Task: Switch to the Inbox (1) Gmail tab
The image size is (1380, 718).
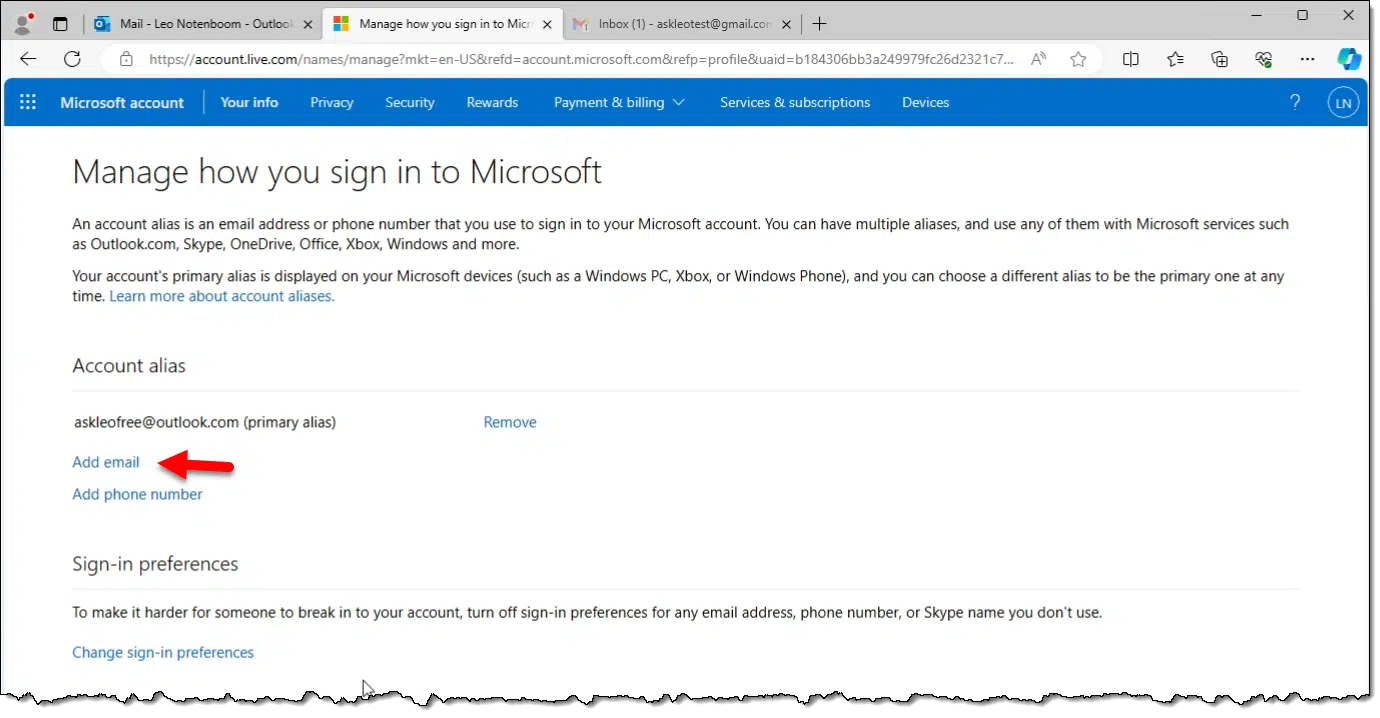Action: (682, 24)
